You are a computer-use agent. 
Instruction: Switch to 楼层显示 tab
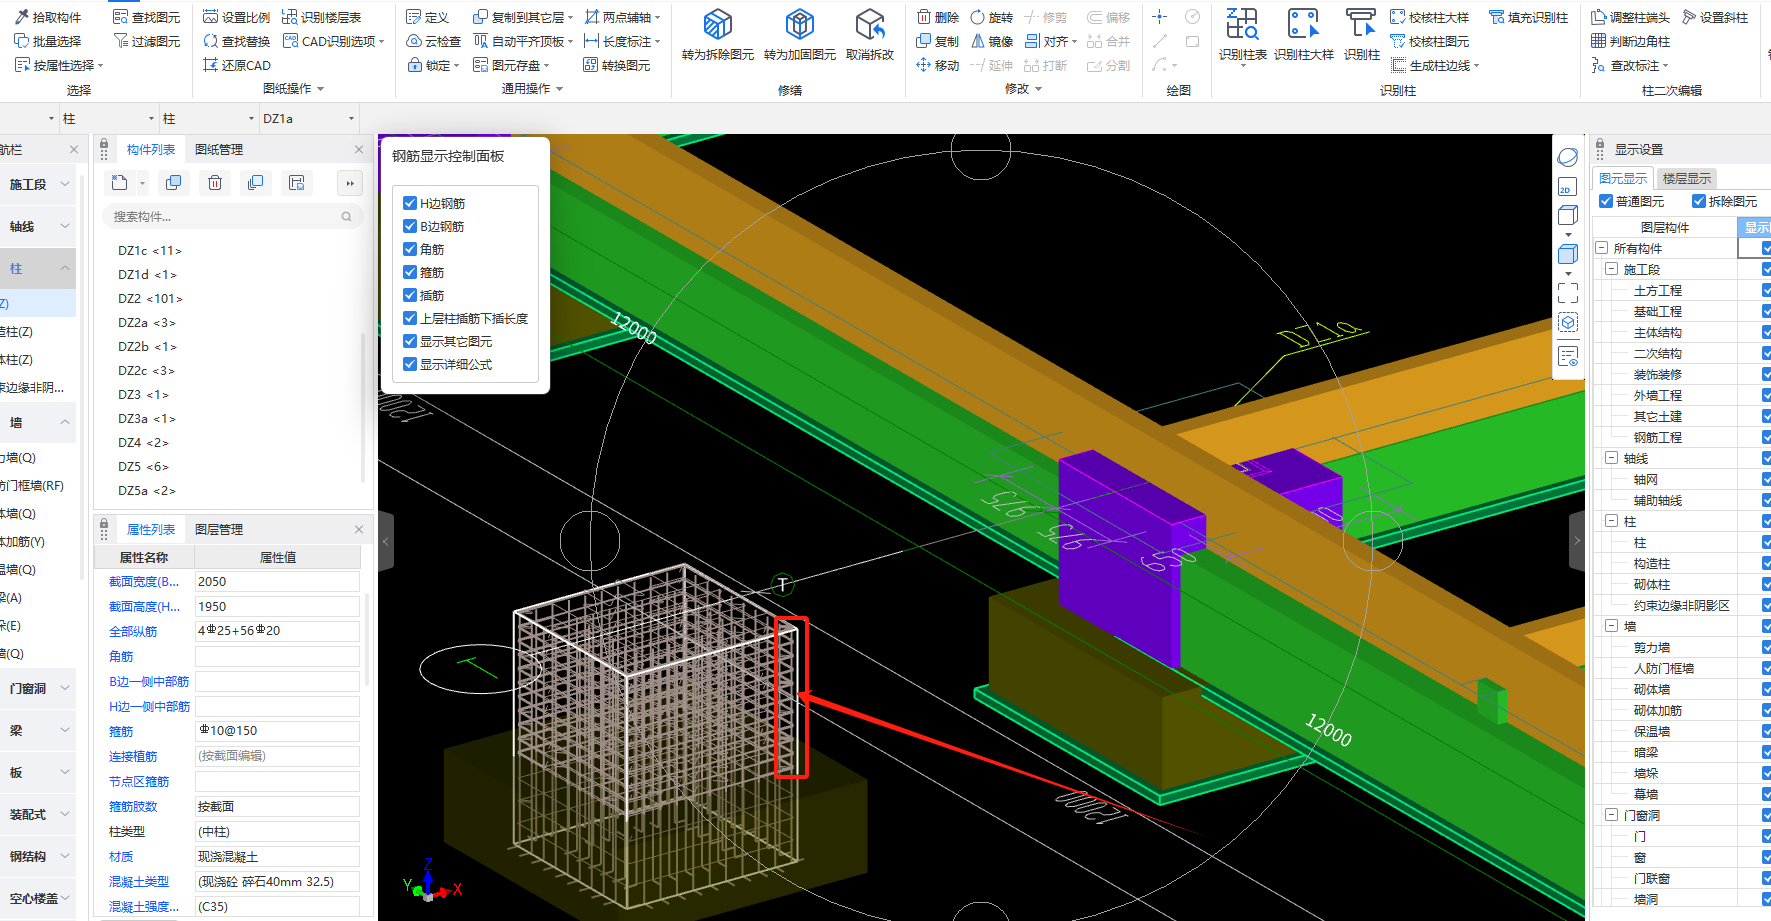point(1687,178)
